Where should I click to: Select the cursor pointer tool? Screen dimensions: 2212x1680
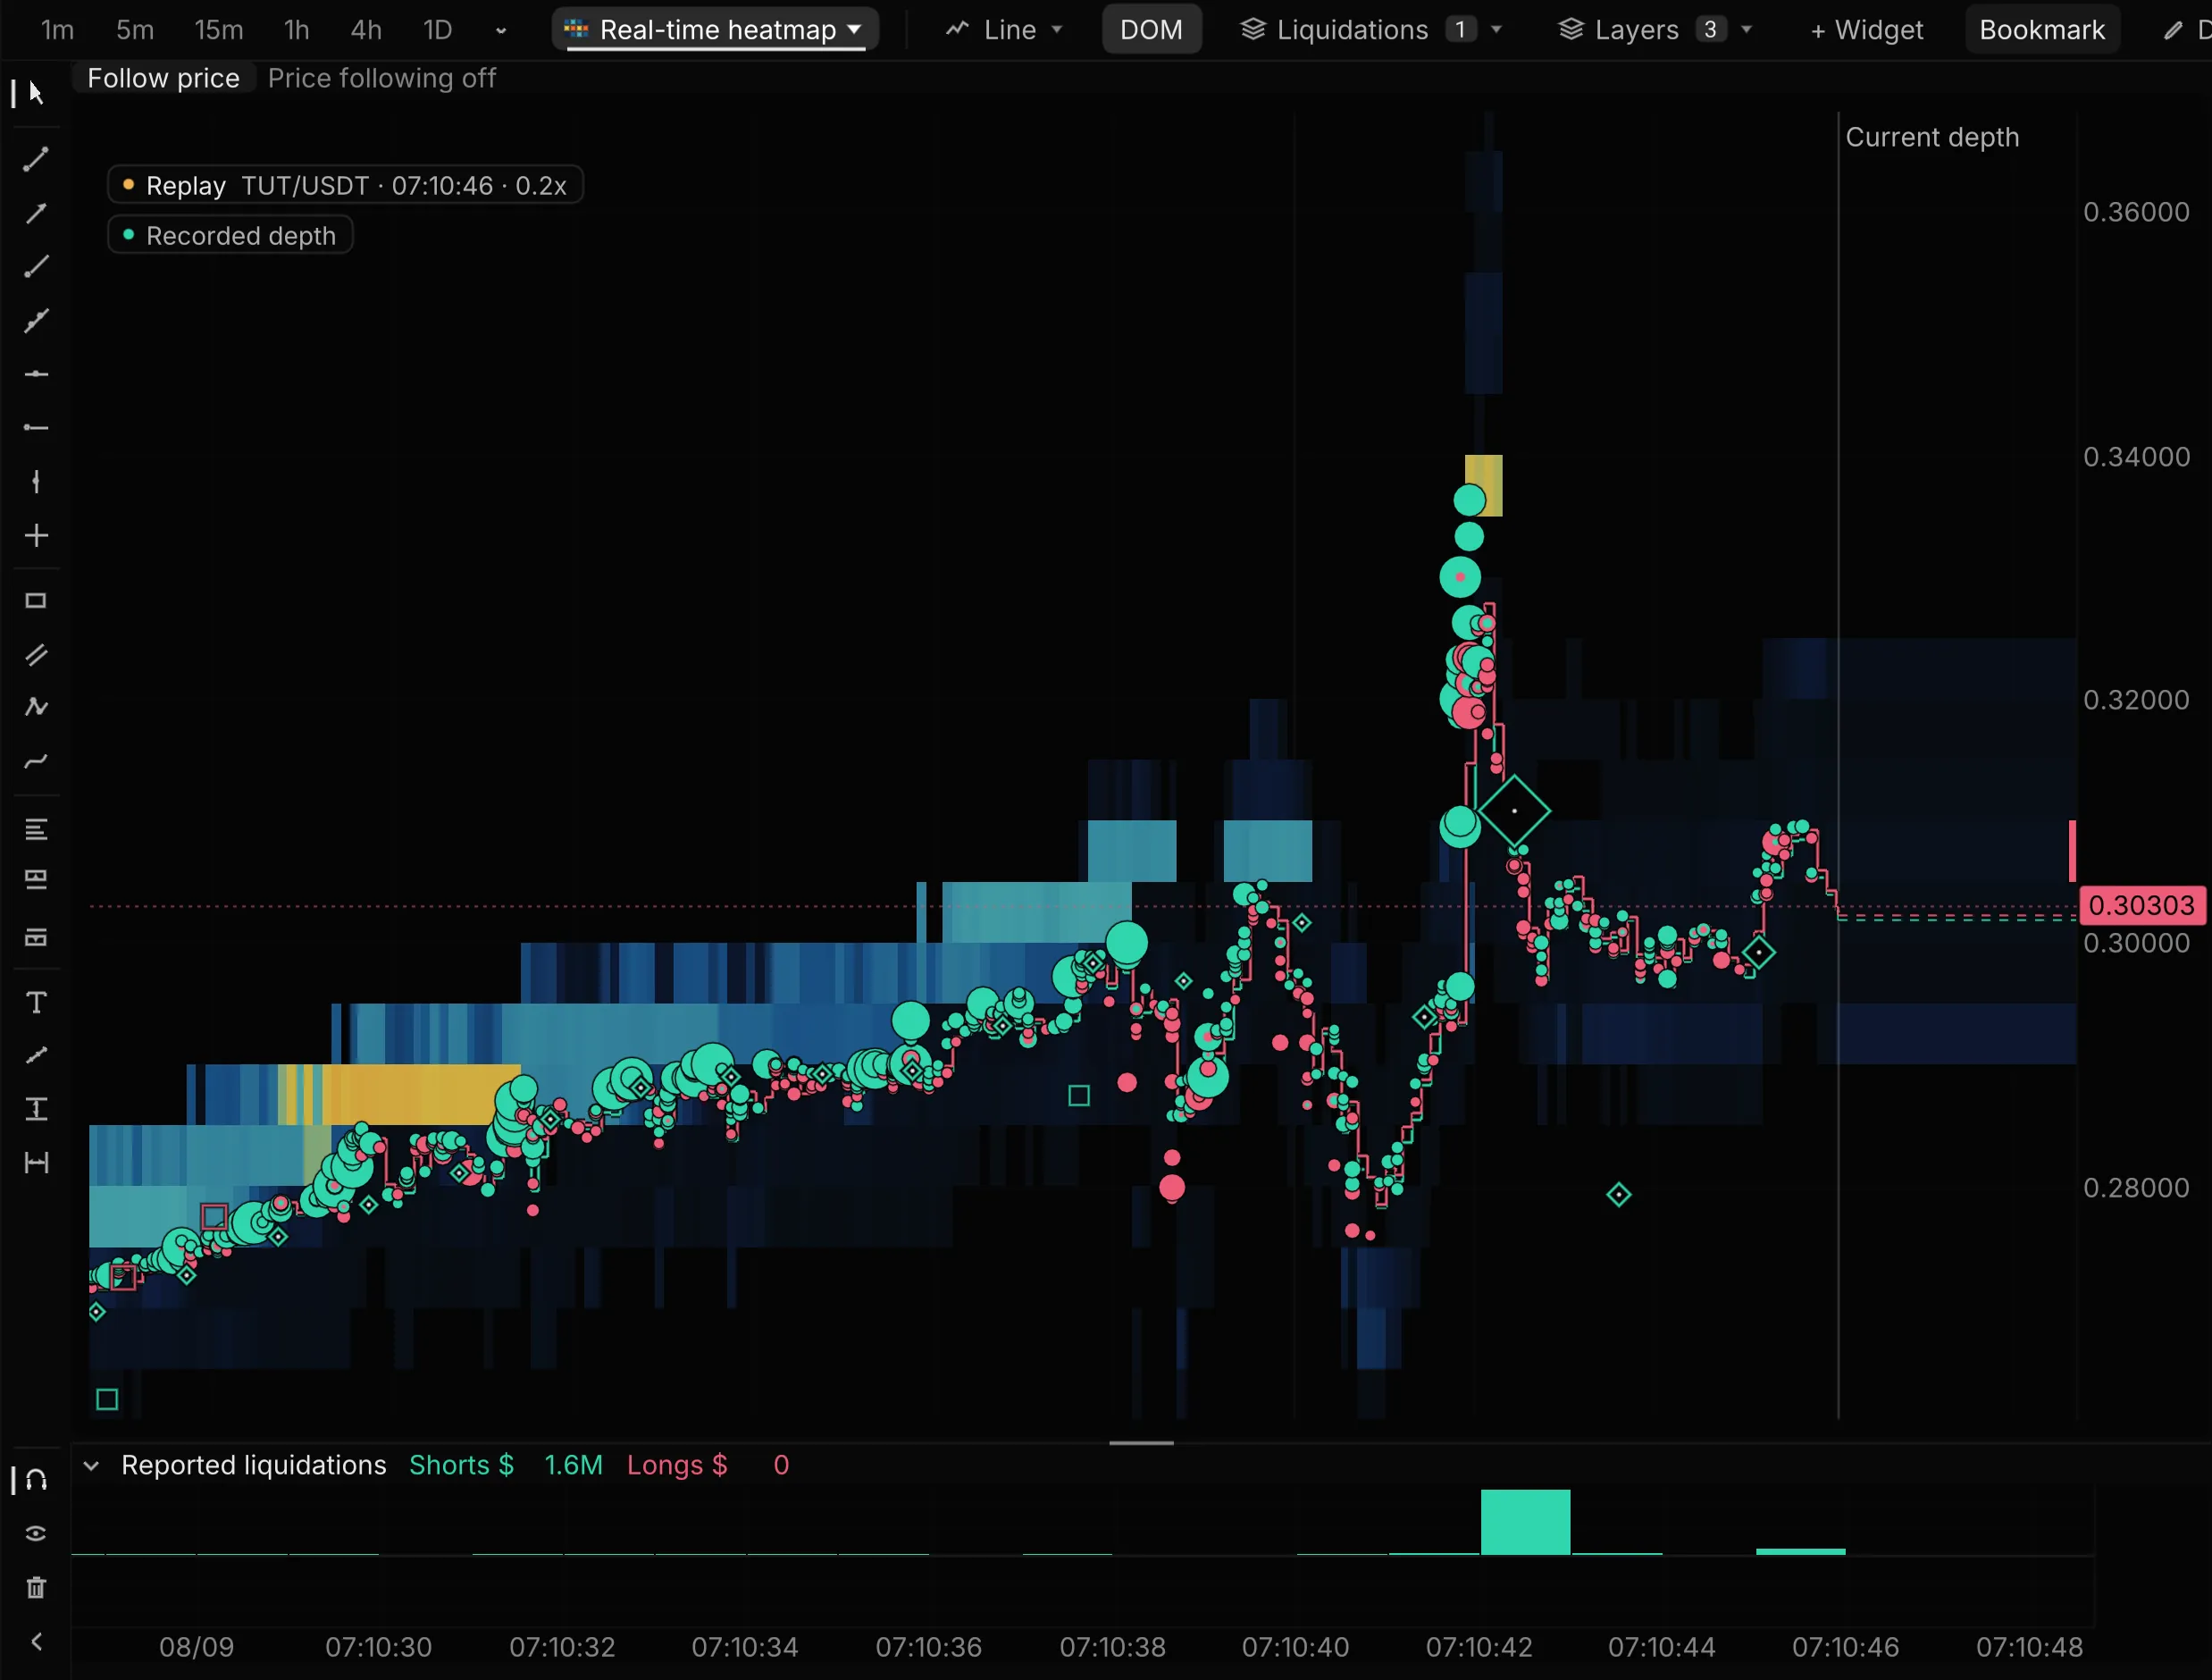36,92
